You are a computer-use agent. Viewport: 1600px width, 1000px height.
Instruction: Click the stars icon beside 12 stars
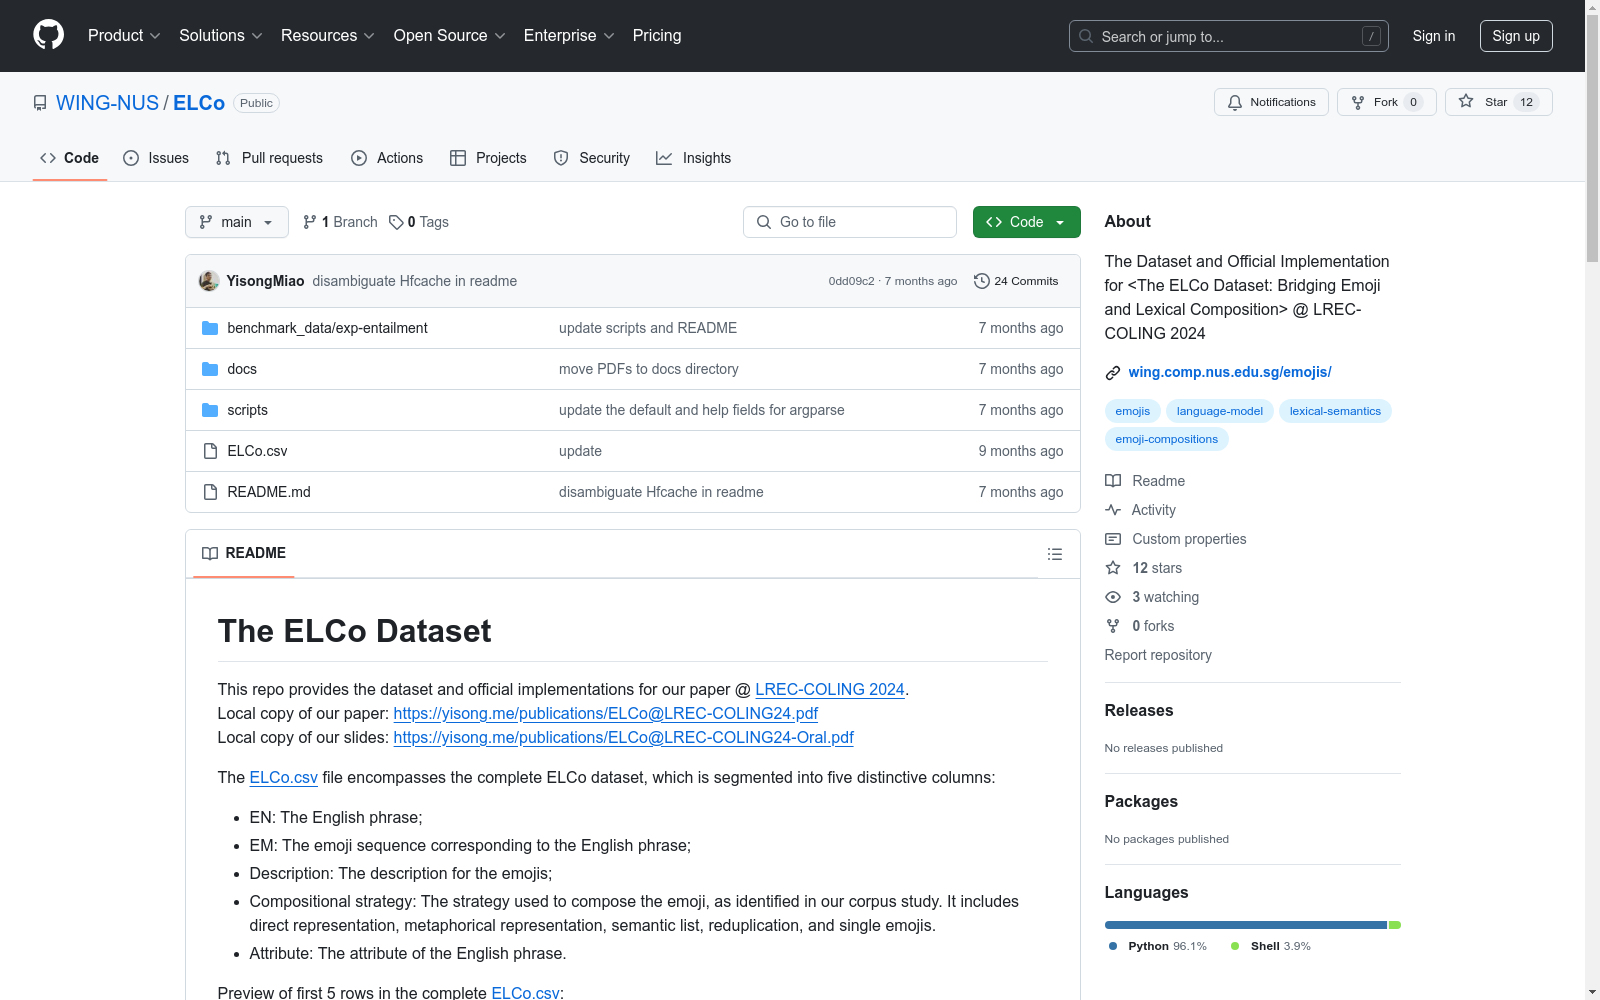pyautogui.click(x=1113, y=568)
